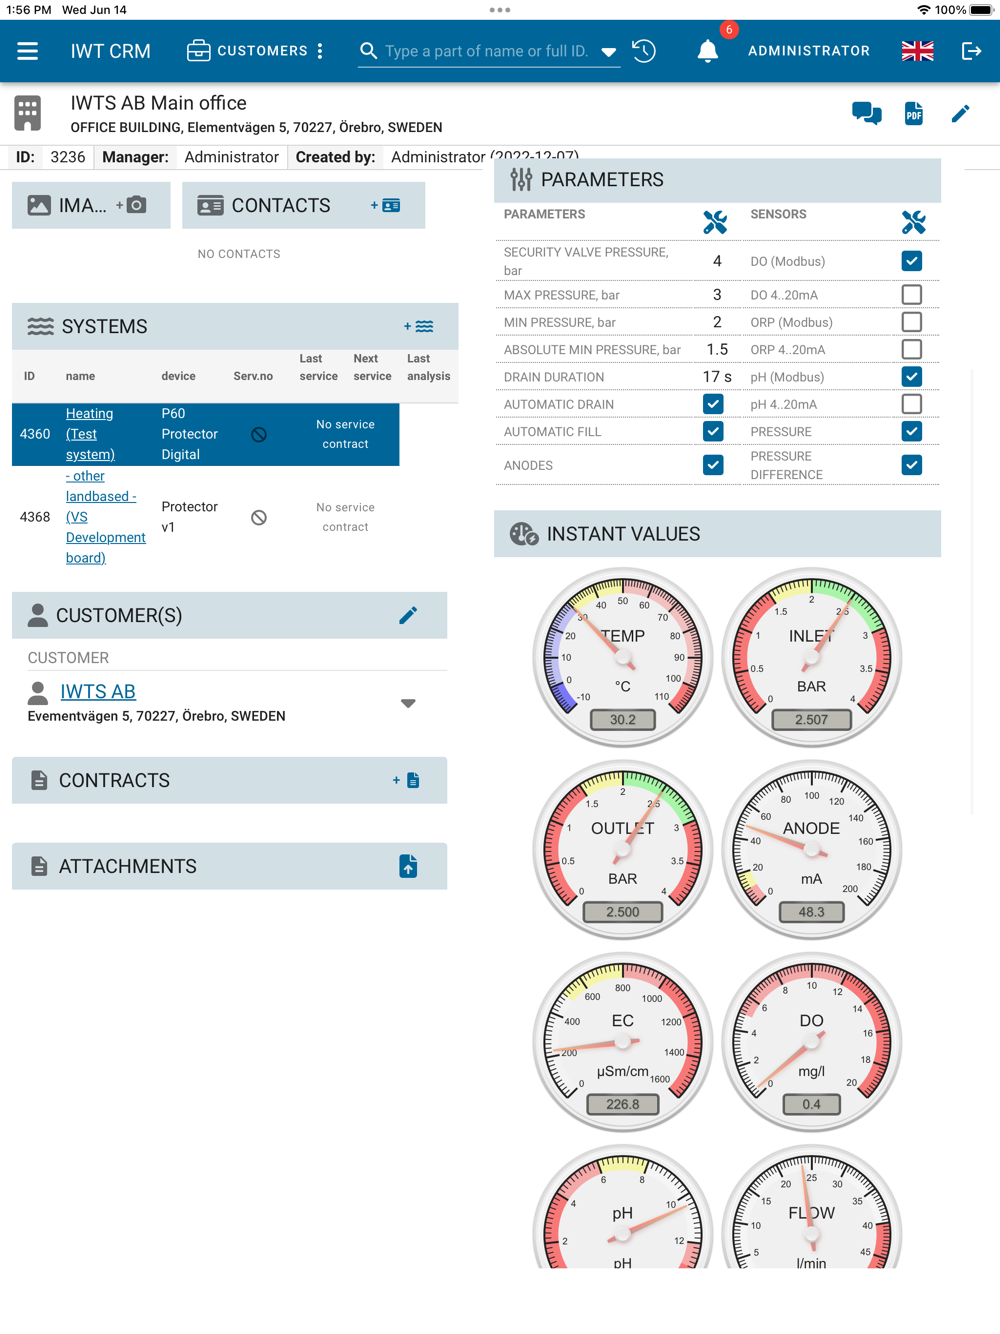The image size is (1000, 1334).
Task: Click the DO mg/l gauge
Action: click(x=811, y=1042)
